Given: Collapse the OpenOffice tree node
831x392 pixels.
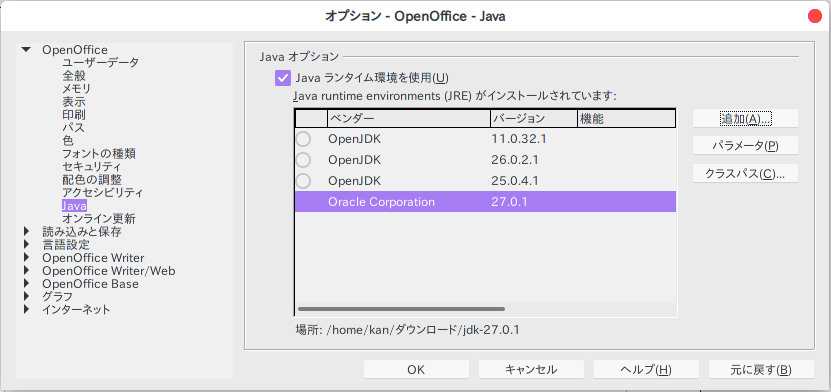Looking at the screenshot, I should click(26, 50).
